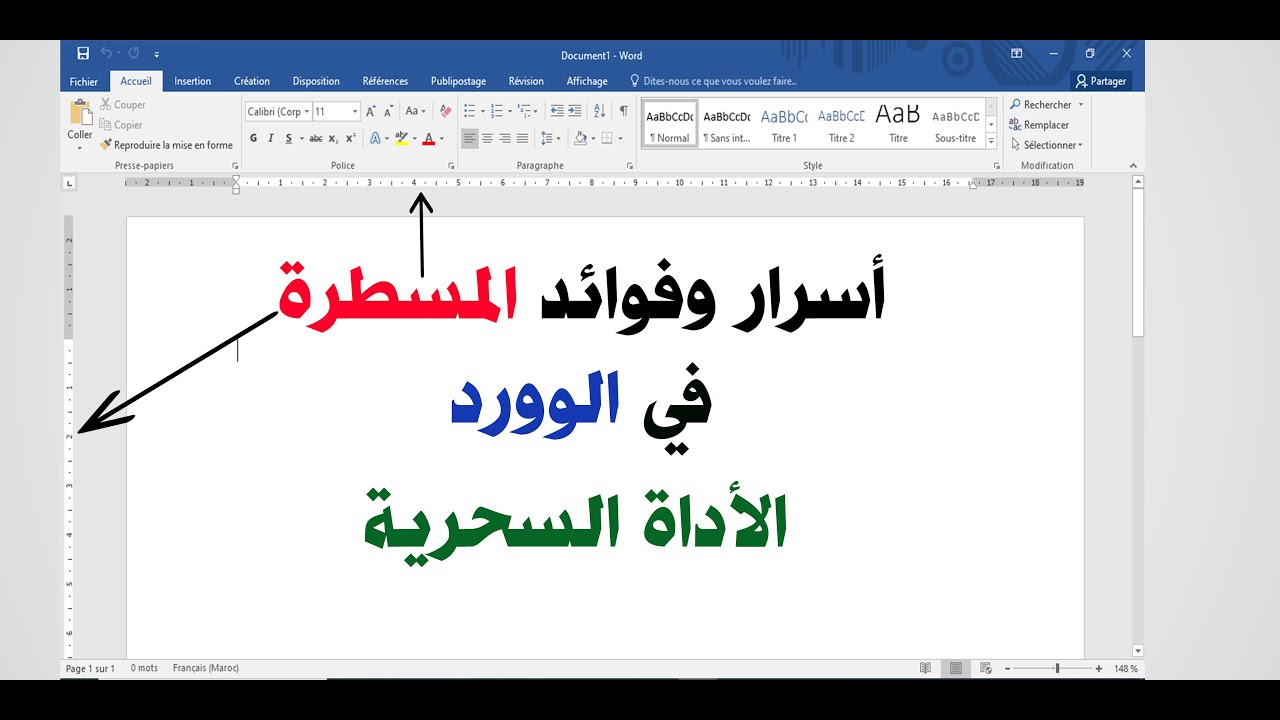Click the Partager share button
The image size is (1280, 720).
[1101, 81]
